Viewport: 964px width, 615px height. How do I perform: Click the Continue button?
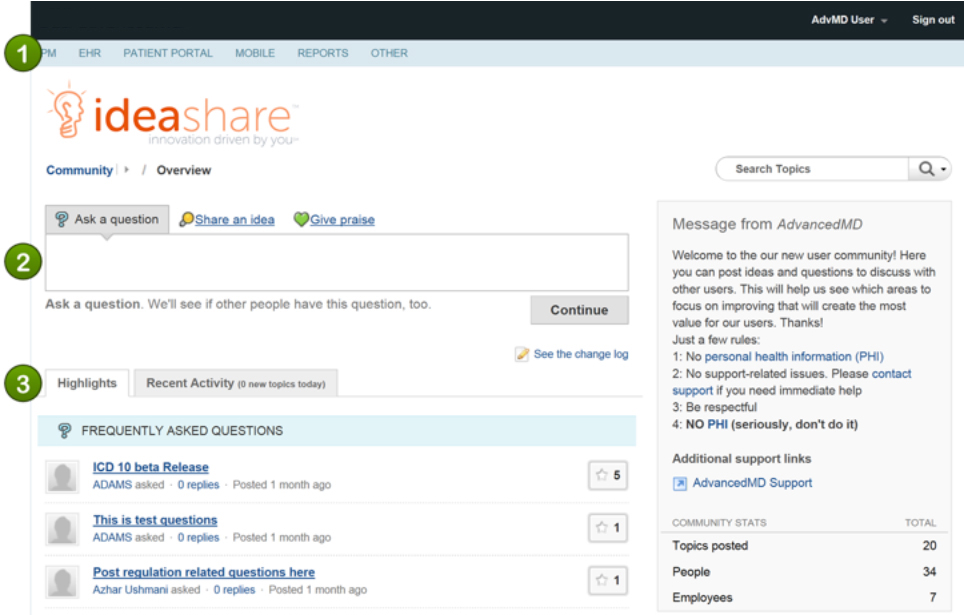pyautogui.click(x=579, y=310)
